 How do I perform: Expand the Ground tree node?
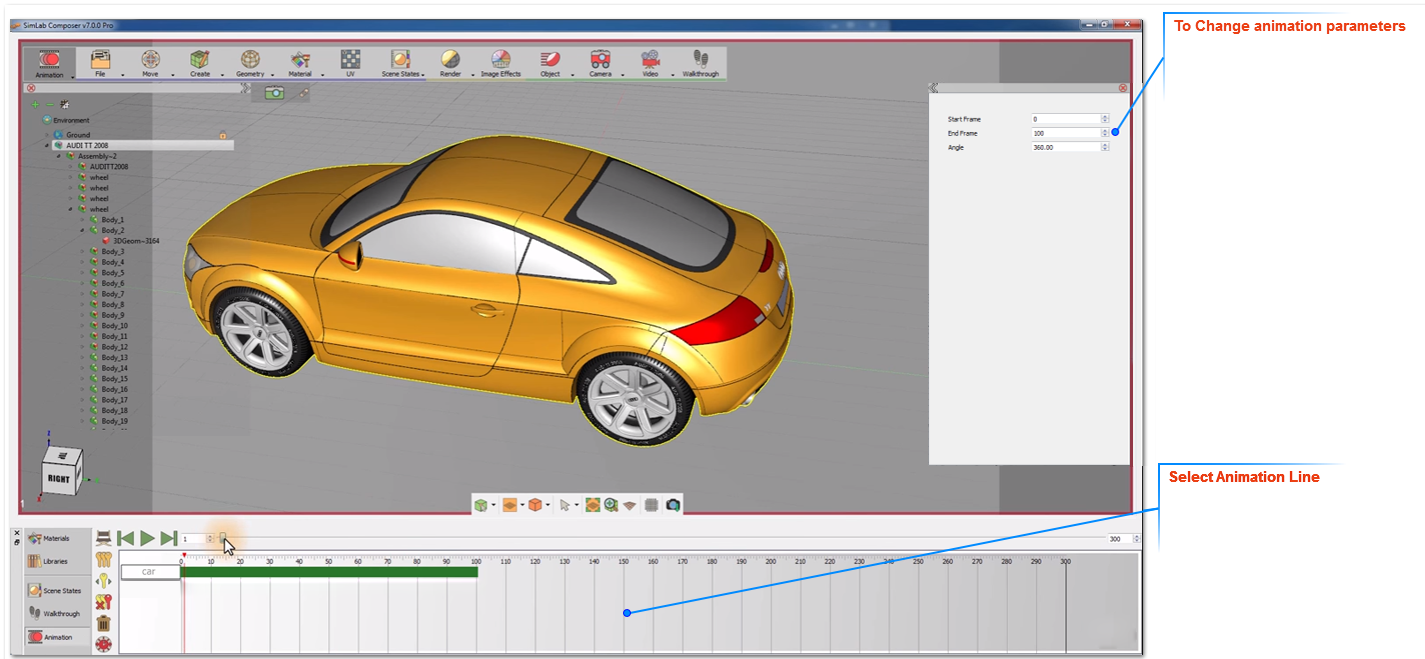(x=47, y=135)
